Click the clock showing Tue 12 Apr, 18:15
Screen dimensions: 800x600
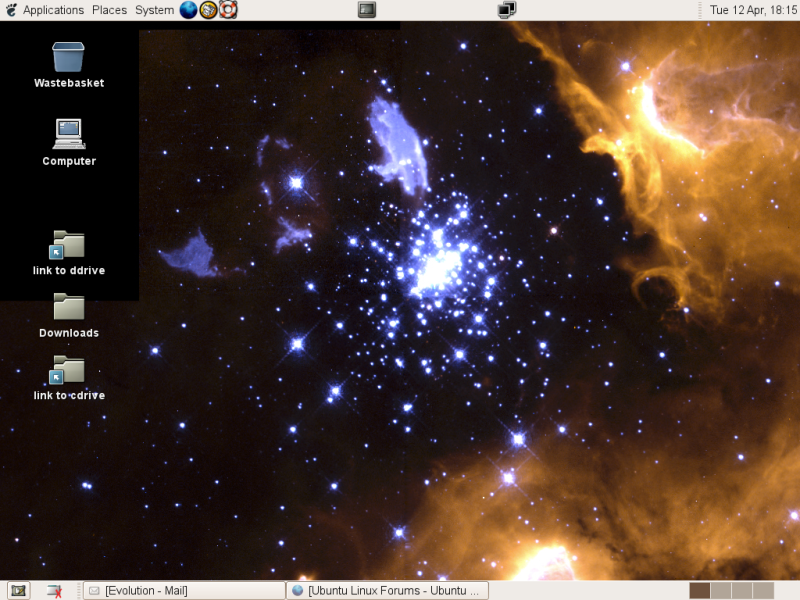753,10
